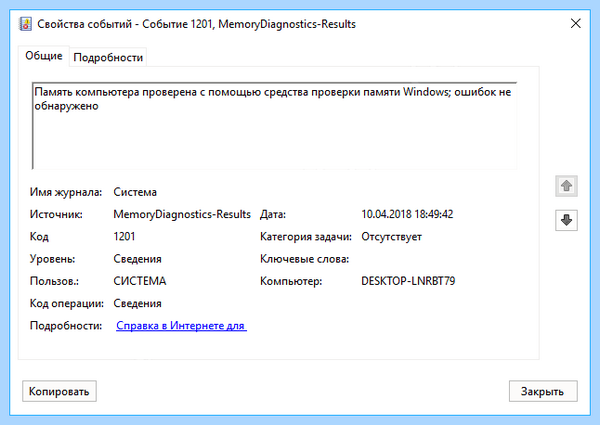This screenshot has height=425, width=600.
Task: Go to previous event with up arrow
Action: click(x=566, y=186)
